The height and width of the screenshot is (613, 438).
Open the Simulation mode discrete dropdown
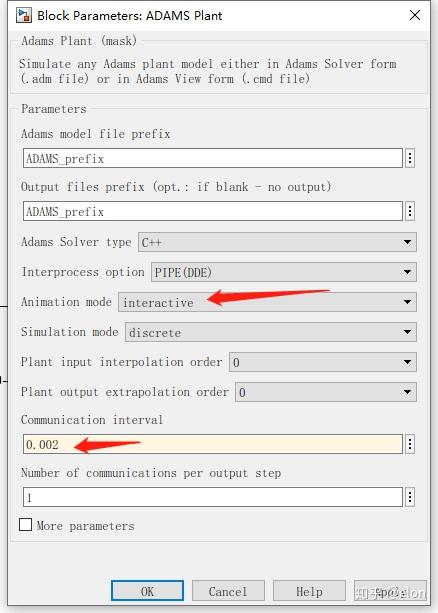(x=271, y=332)
